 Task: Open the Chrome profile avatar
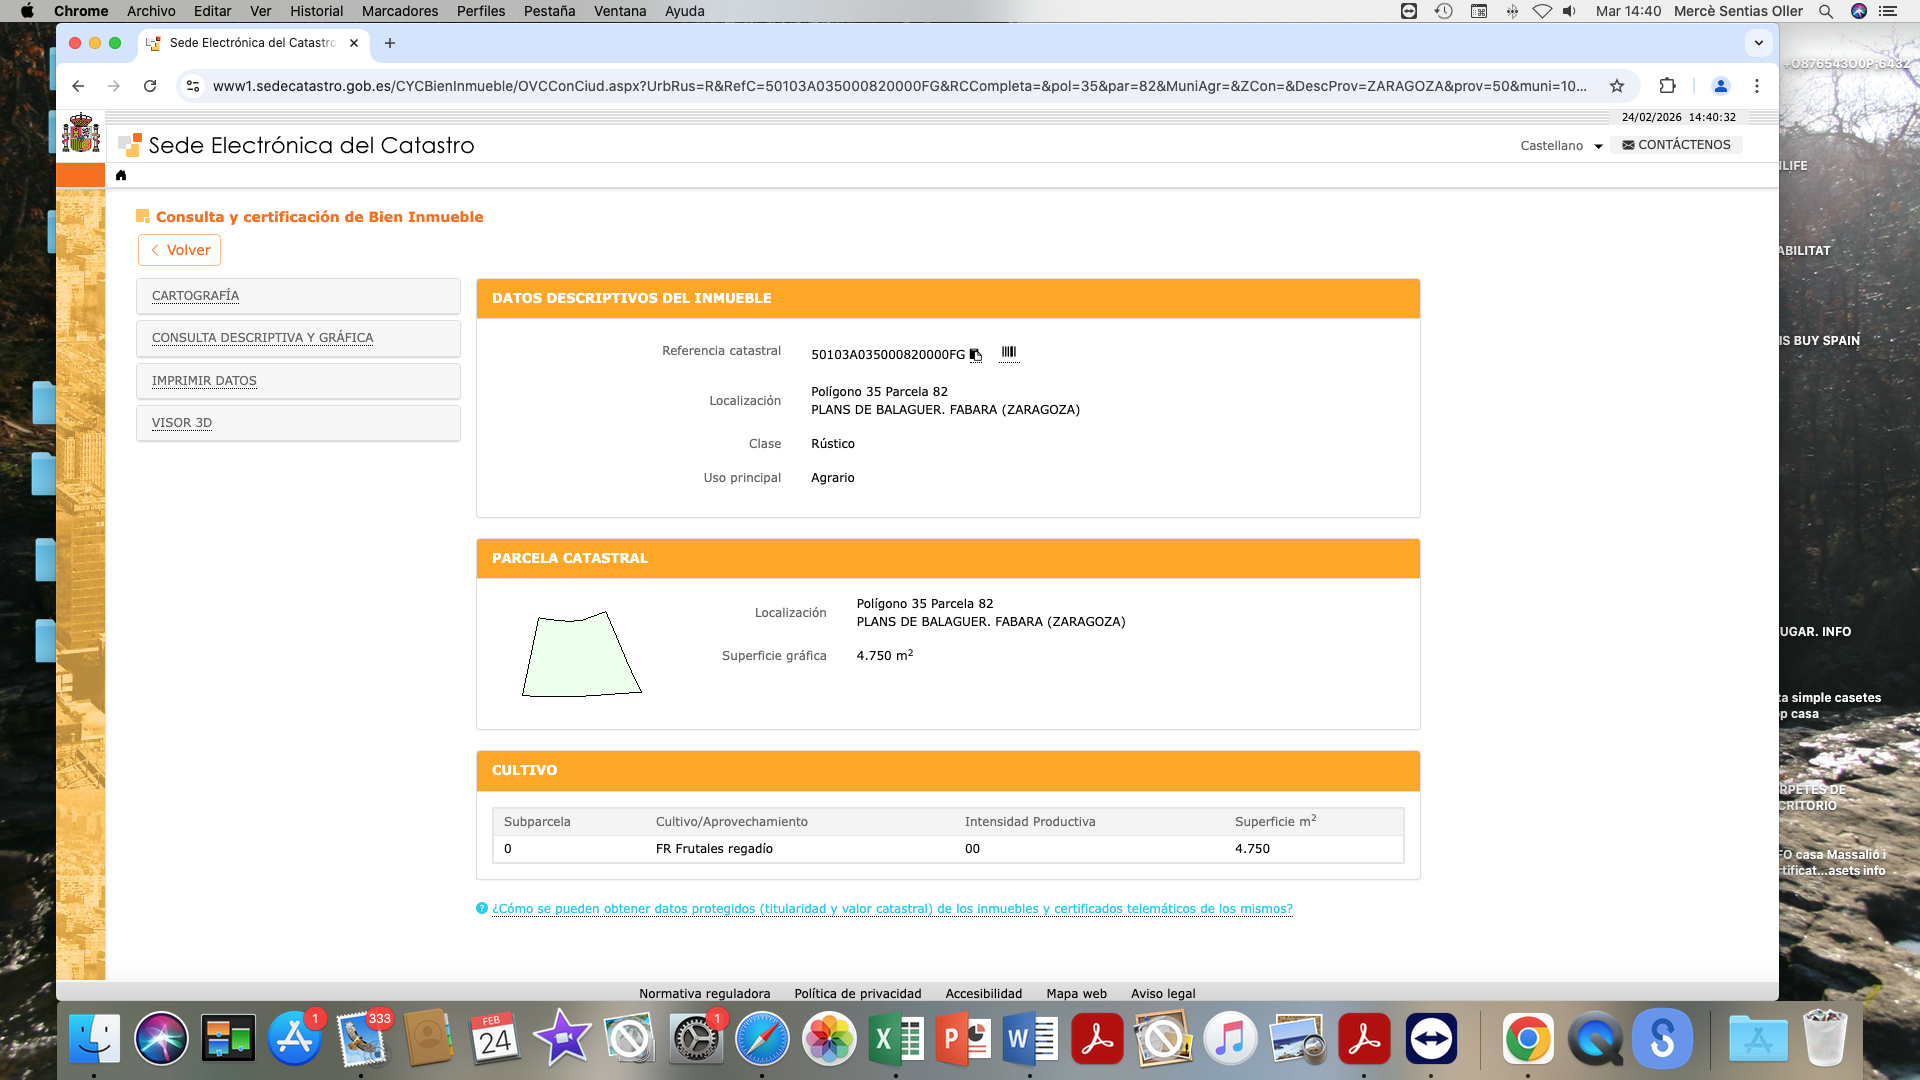pyautogui.click(x=1720, y=86)
